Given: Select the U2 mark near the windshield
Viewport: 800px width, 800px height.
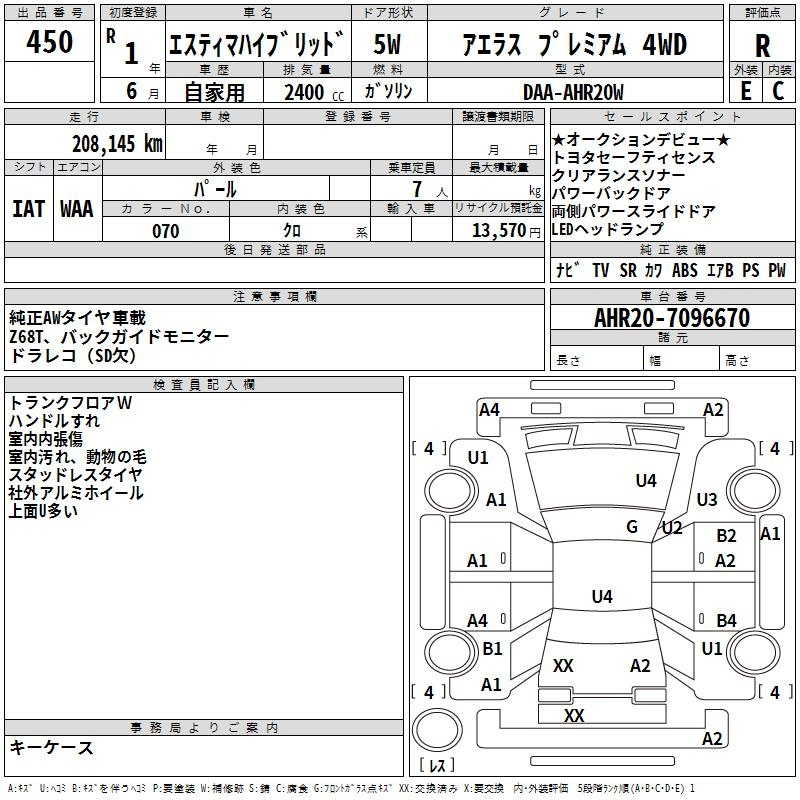Looking at the screenshot, I should (x=672, y=527).
